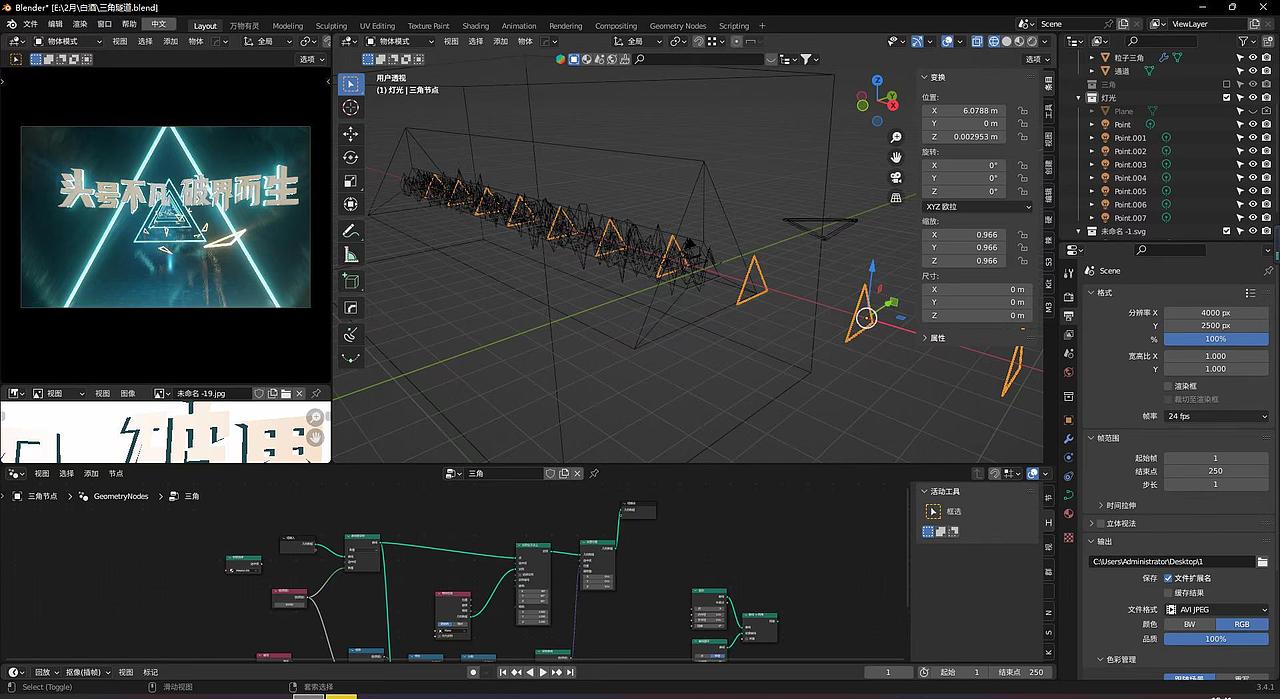1280x699 pixels.
Task: Select the Add Cube tool
Action: 351,282
